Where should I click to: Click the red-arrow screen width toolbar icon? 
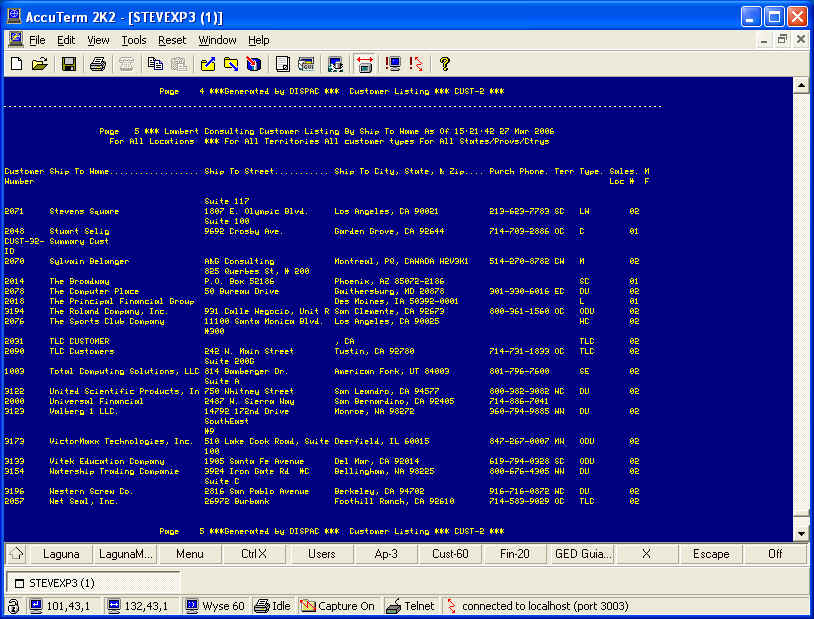364,64
